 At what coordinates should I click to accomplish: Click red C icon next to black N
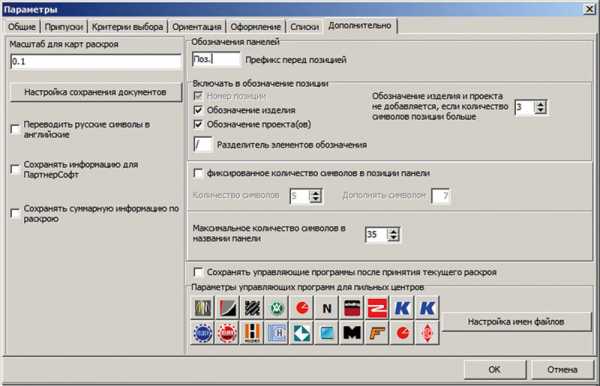(x=302, y=307)
